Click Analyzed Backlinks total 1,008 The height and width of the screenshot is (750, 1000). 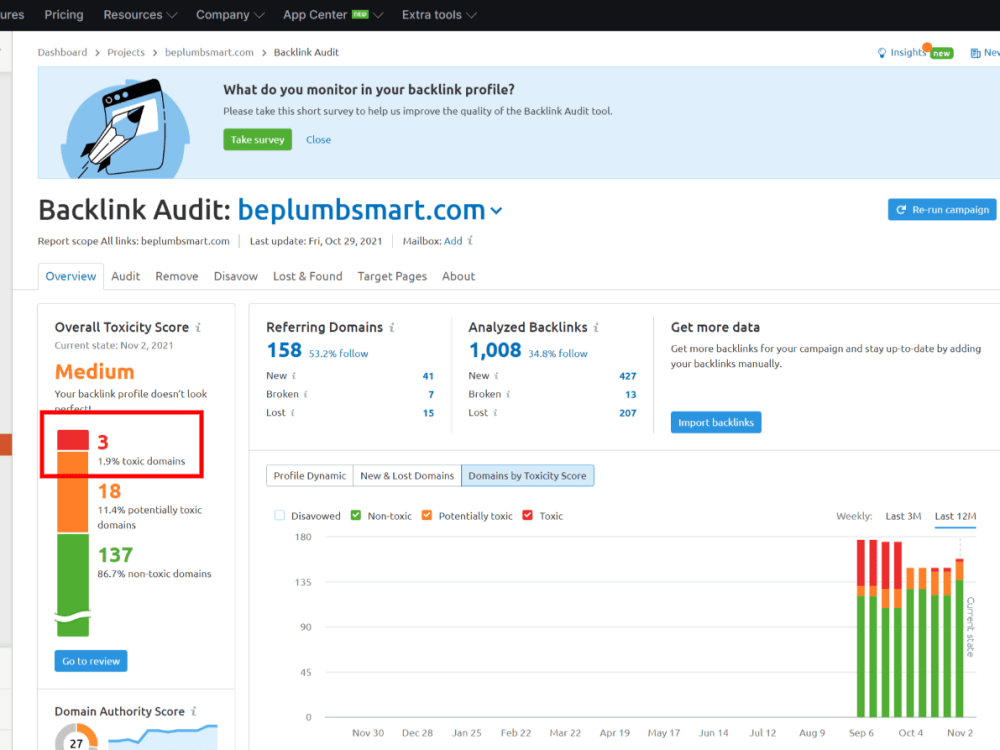[x=495, y=350]
